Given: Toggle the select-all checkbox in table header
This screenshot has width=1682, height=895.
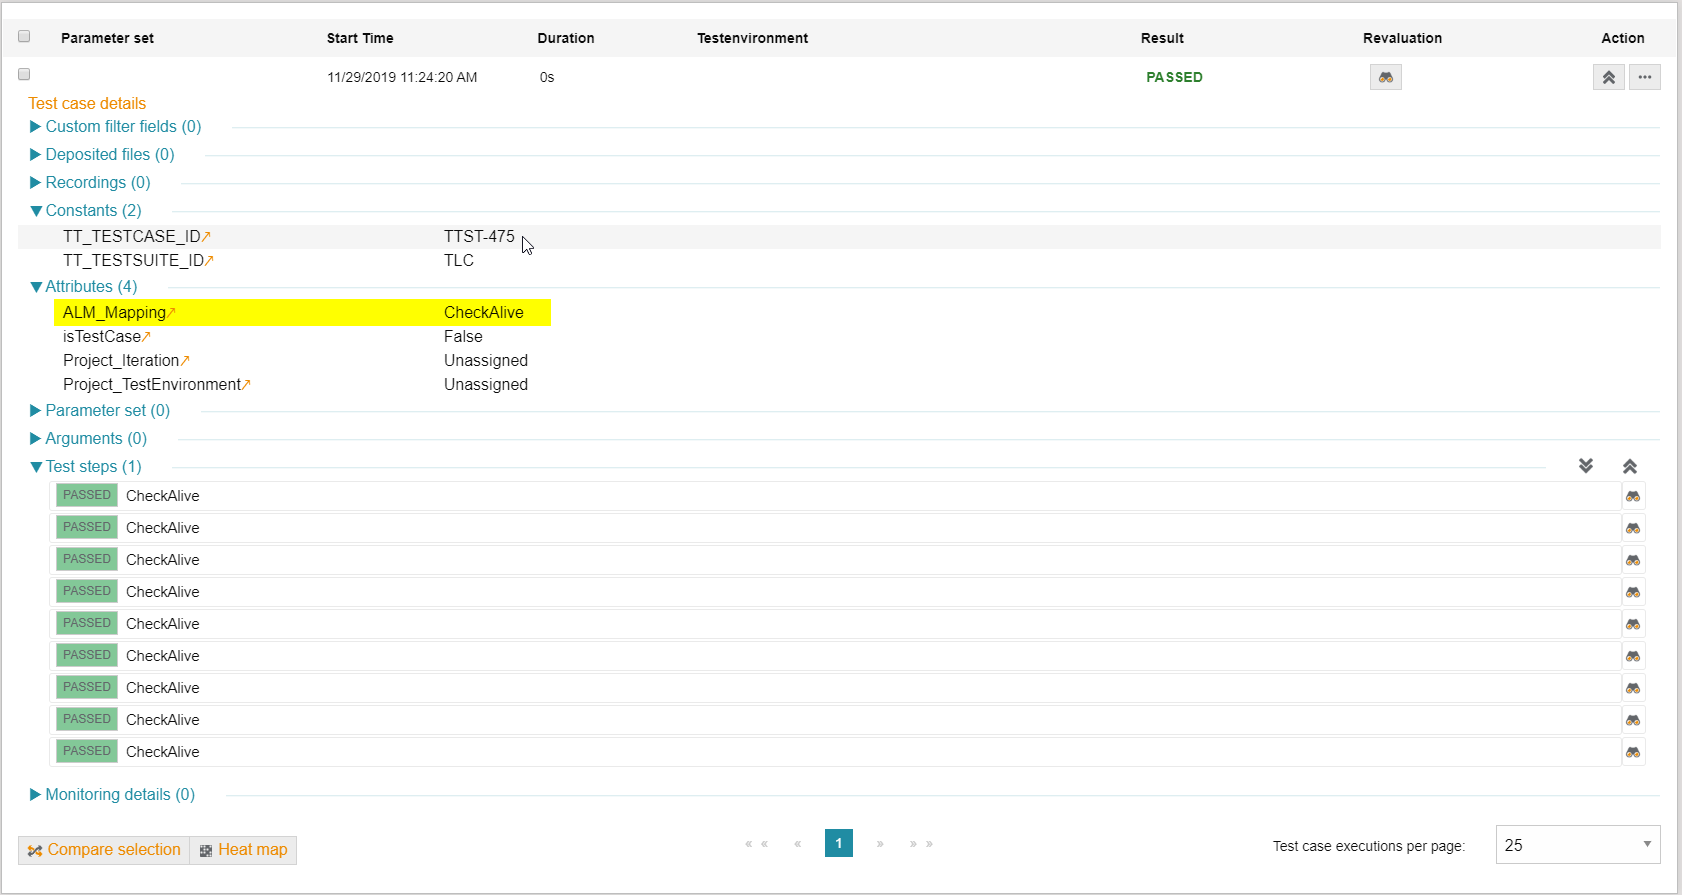Looking at the screenshot, I should 24,37.
